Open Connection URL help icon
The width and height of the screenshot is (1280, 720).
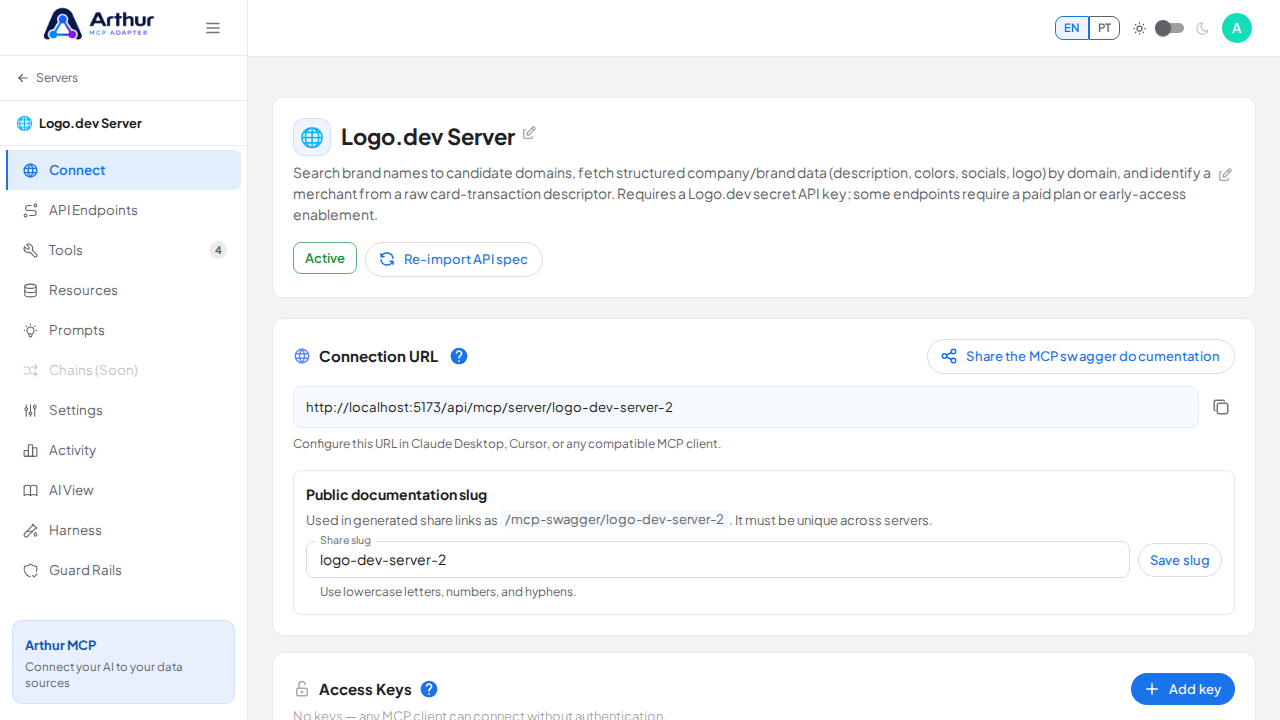click(459, 356)
